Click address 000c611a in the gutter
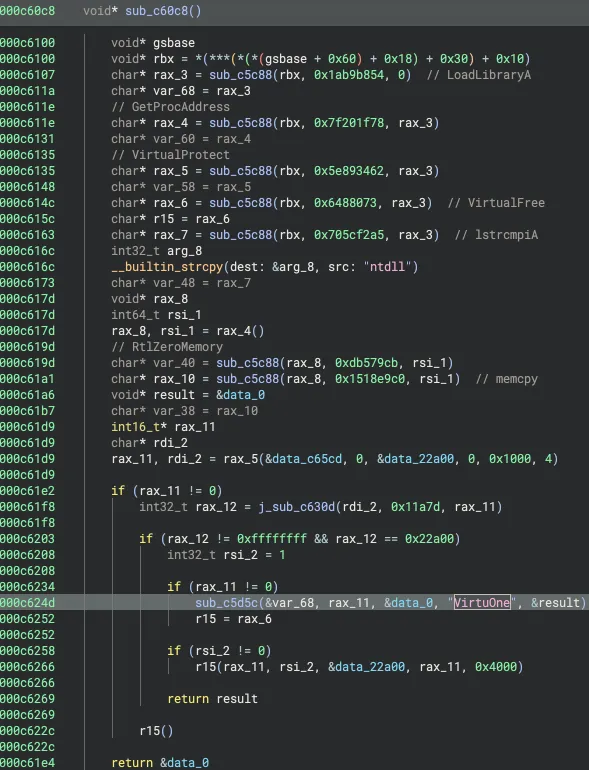Screen dimensions: 589x770 click(28, 91)
